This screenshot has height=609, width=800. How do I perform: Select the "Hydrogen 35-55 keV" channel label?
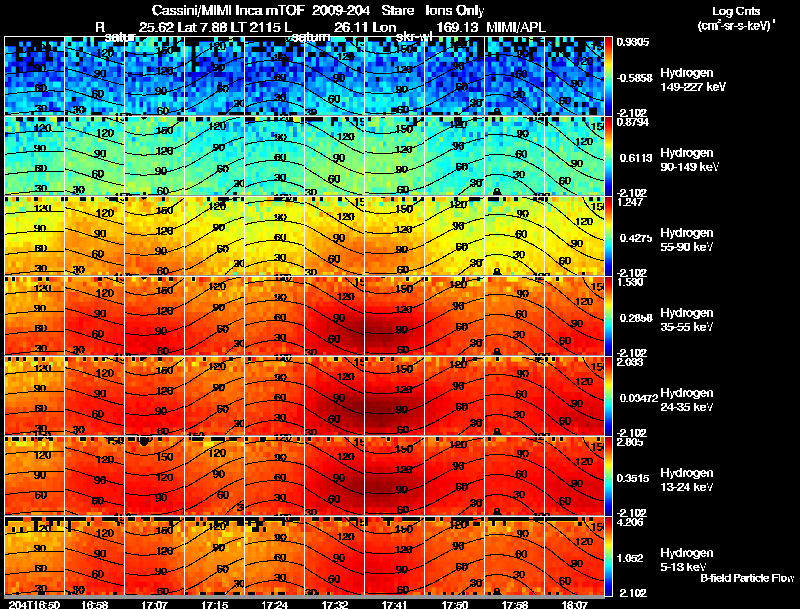pos(687,319)
